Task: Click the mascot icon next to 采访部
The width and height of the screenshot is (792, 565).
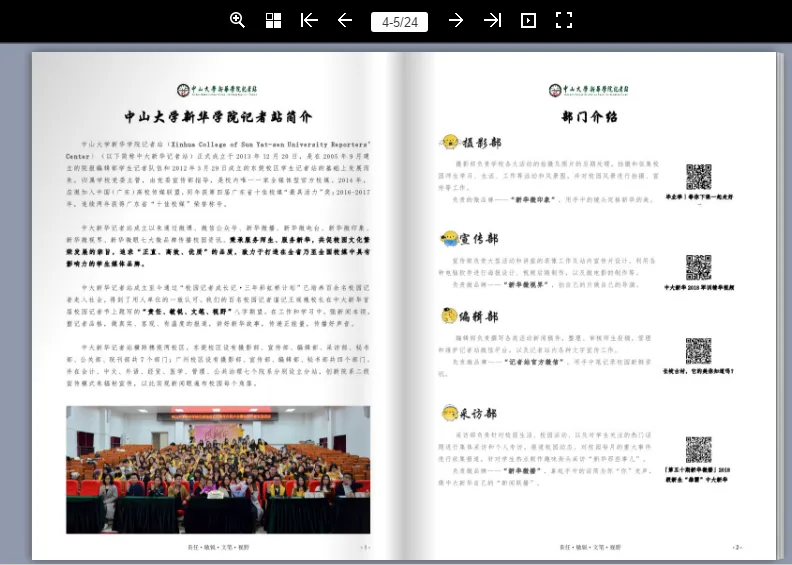Action: point(449,413)
